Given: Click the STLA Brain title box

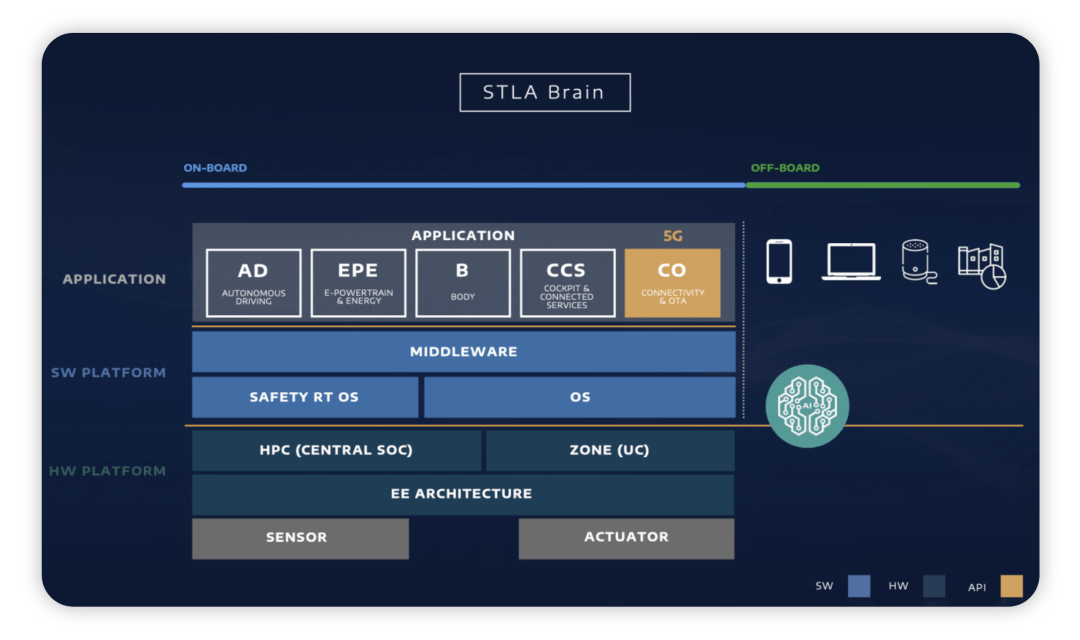Looking at the screenshot, I should 545,92.
